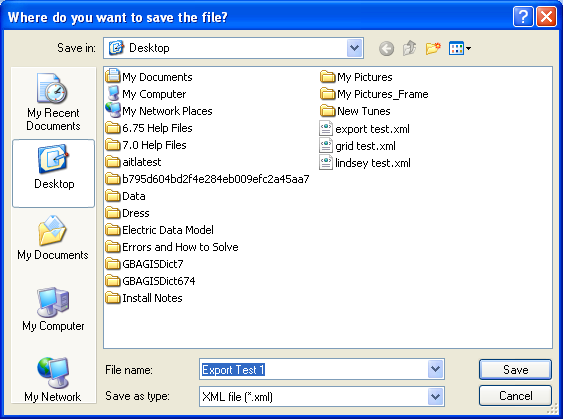Image resolution: width=563 pixels, height=419 pixels.
Task: Select the Desktop icon in places bar
Action: [53, 173]
